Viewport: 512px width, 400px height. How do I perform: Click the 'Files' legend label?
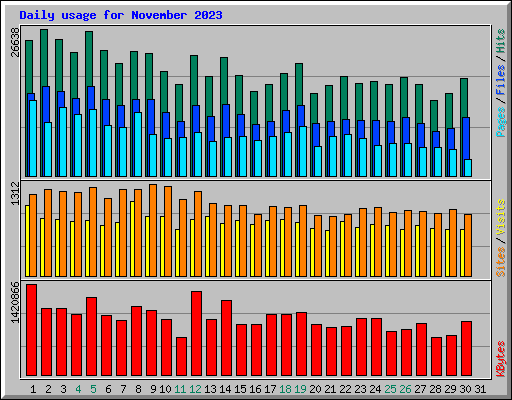501,80
